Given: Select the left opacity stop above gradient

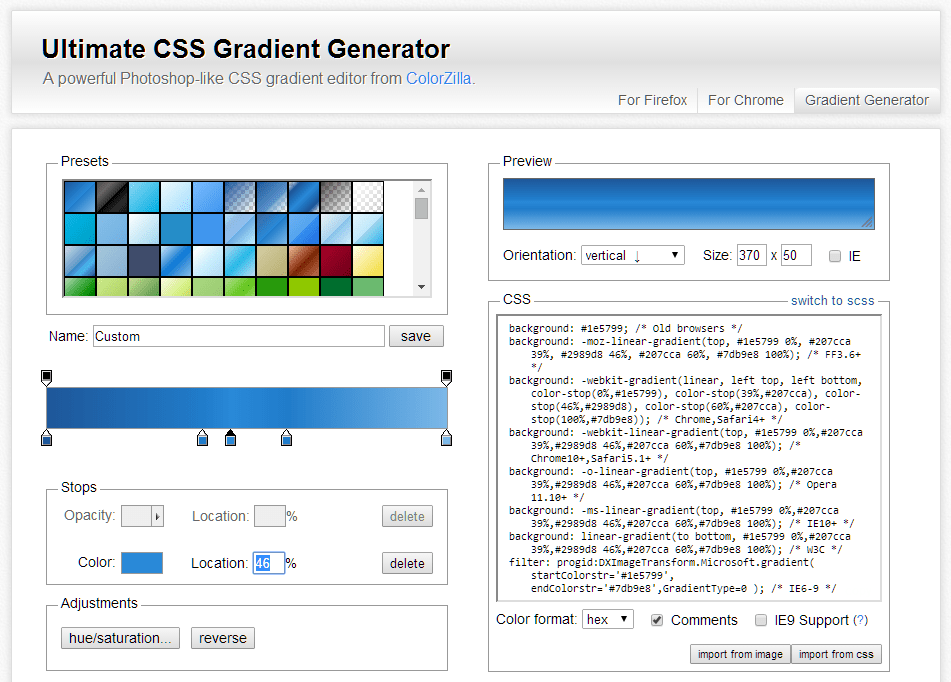Looking at the screenshot, I should 46,377.
